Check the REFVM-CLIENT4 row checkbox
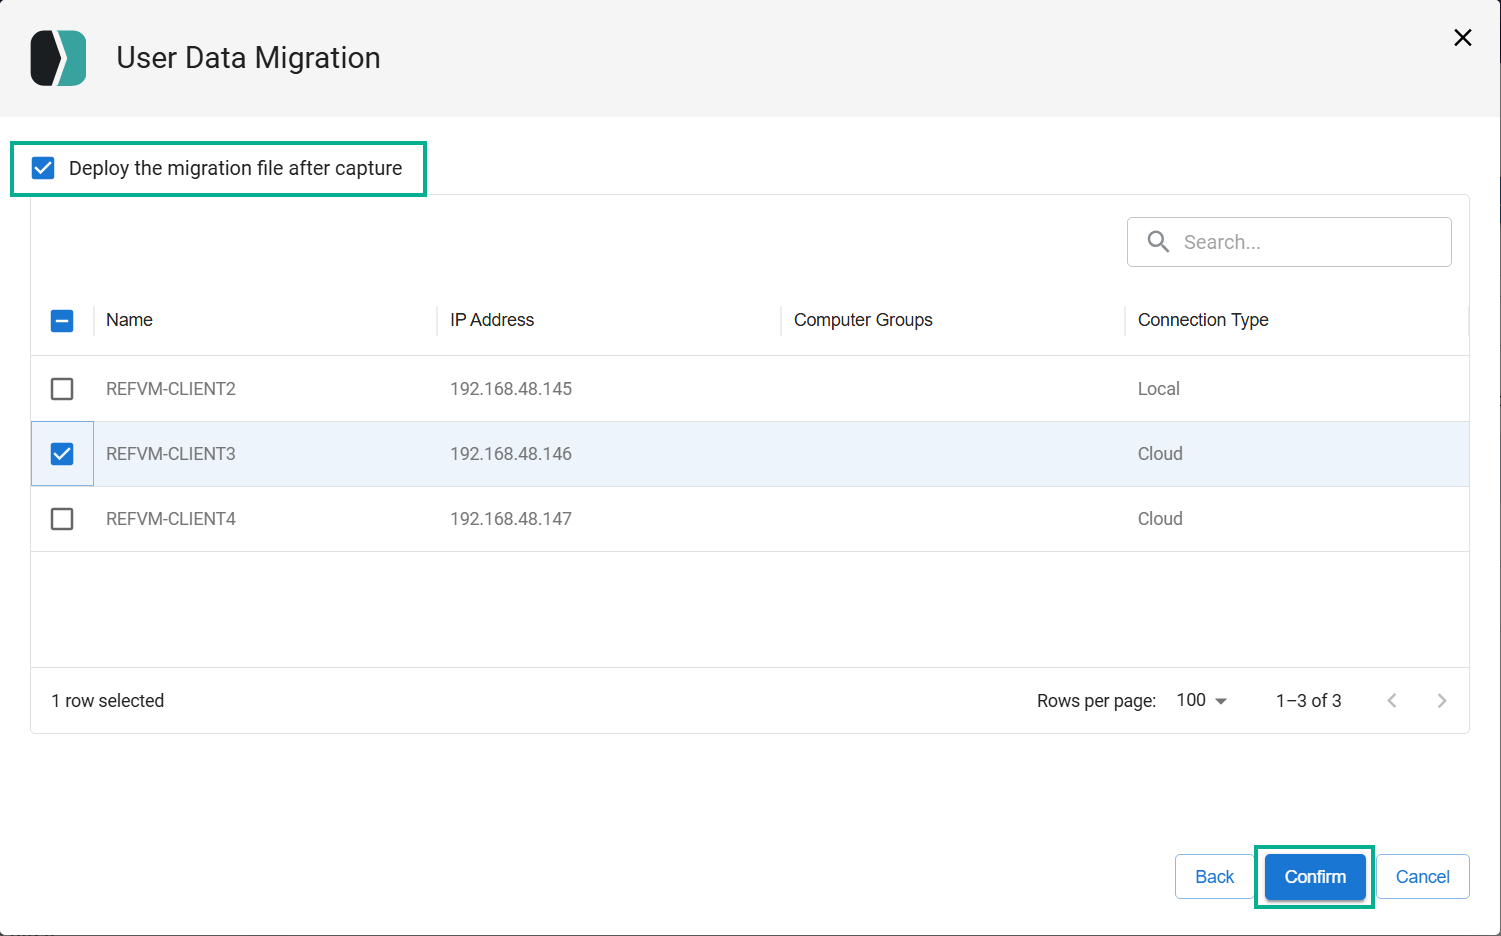The width and height of the screenshot is (1501, 936). click(62, 519)
